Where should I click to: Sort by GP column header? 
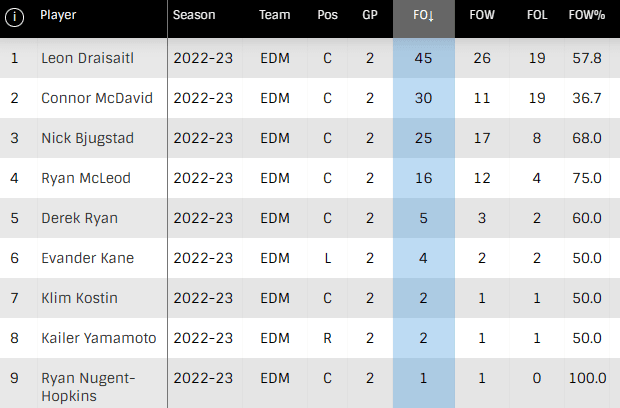pyautogui.click(x=370, y=16)
